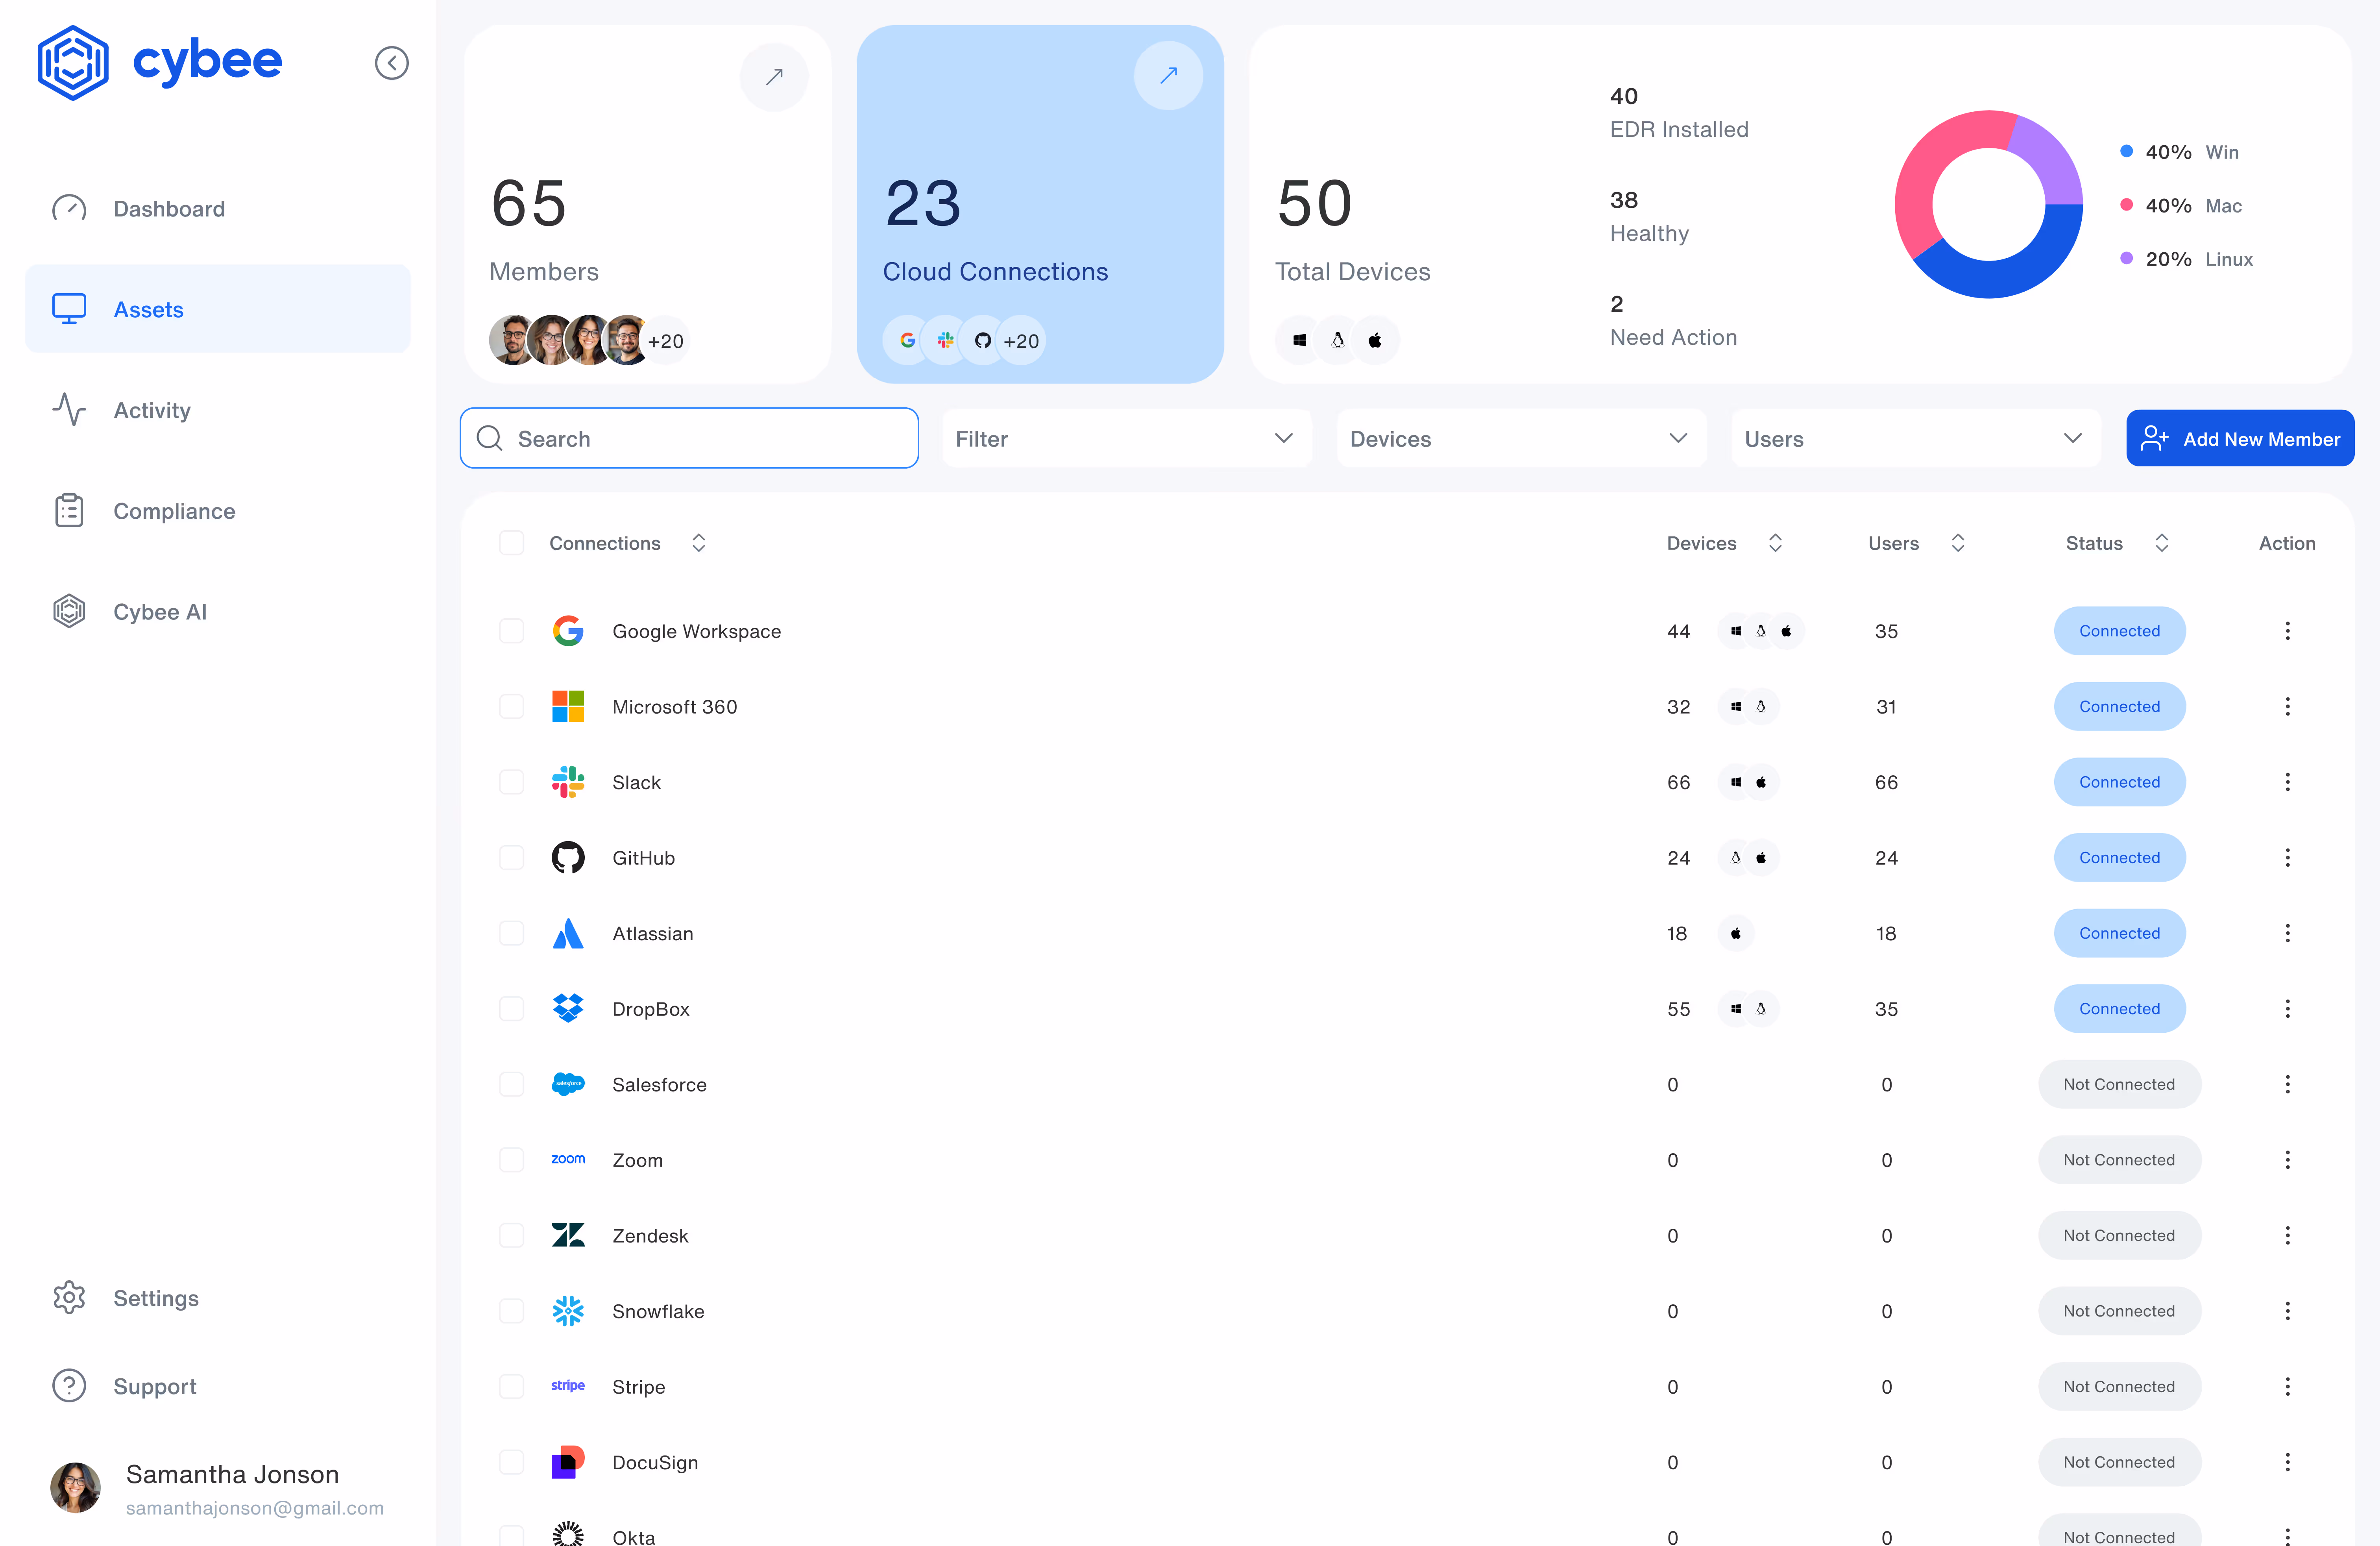Check the select-all connections checkbox
This screenshot has height=1546, width=2380.
click(x=511, y=543)
